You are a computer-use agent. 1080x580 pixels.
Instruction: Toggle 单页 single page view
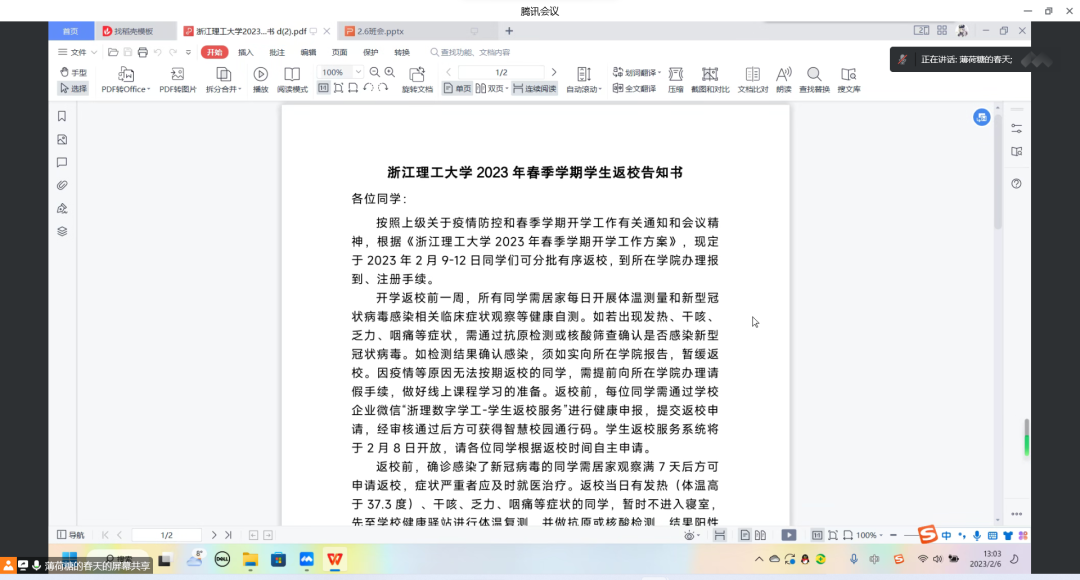coord(457,88)
